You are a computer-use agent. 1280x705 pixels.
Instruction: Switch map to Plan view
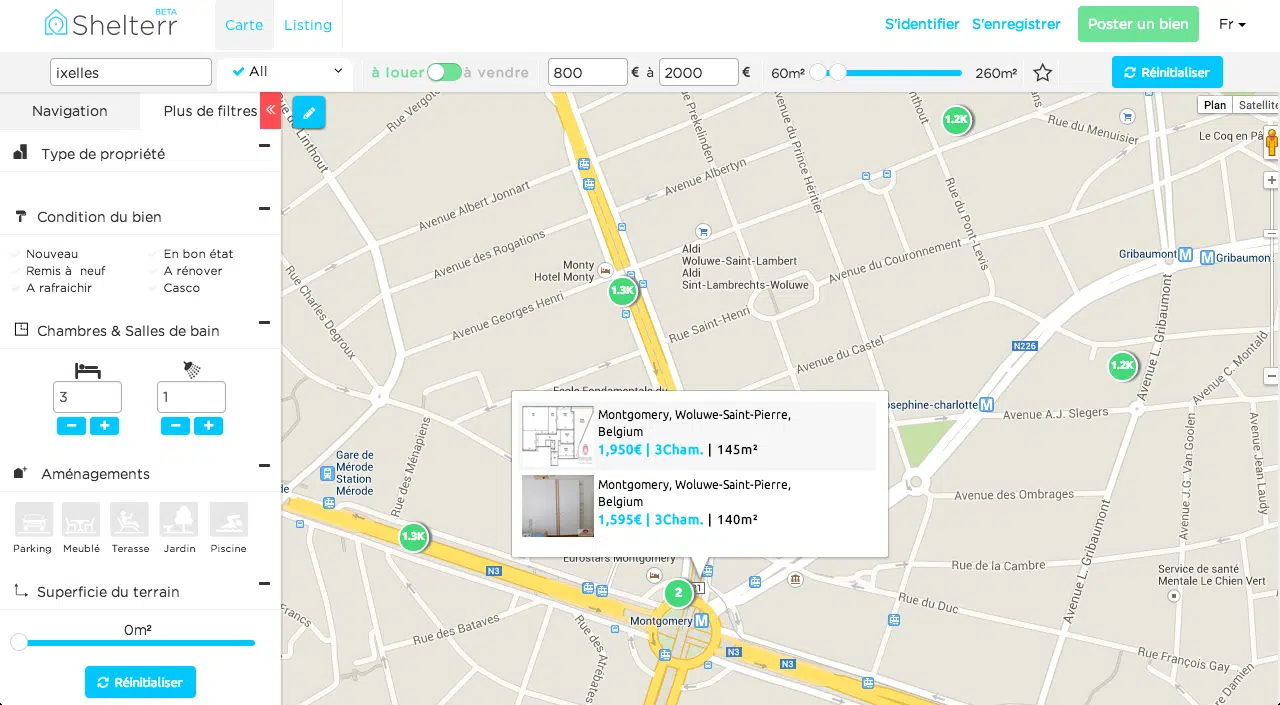[x=1215, y=105]
